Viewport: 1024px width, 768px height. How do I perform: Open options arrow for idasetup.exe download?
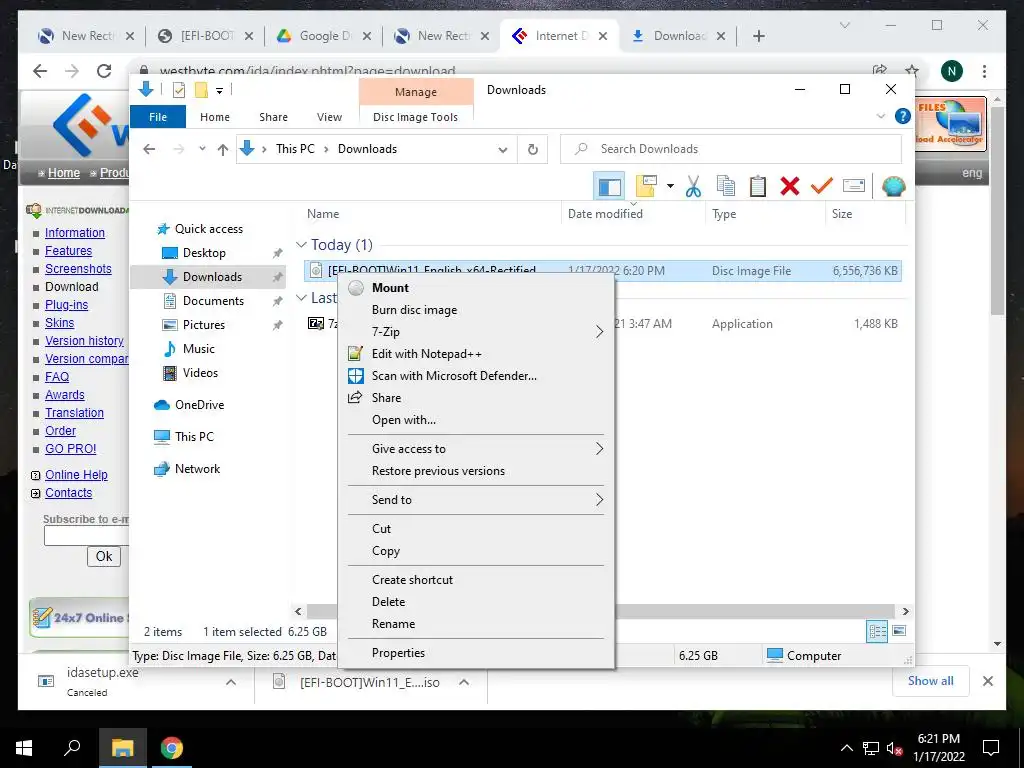[231, 682]
